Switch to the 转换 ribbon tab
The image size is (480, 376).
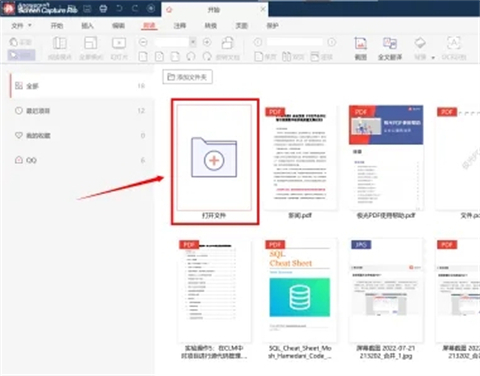pyautogui.click(x=210, y=26)
